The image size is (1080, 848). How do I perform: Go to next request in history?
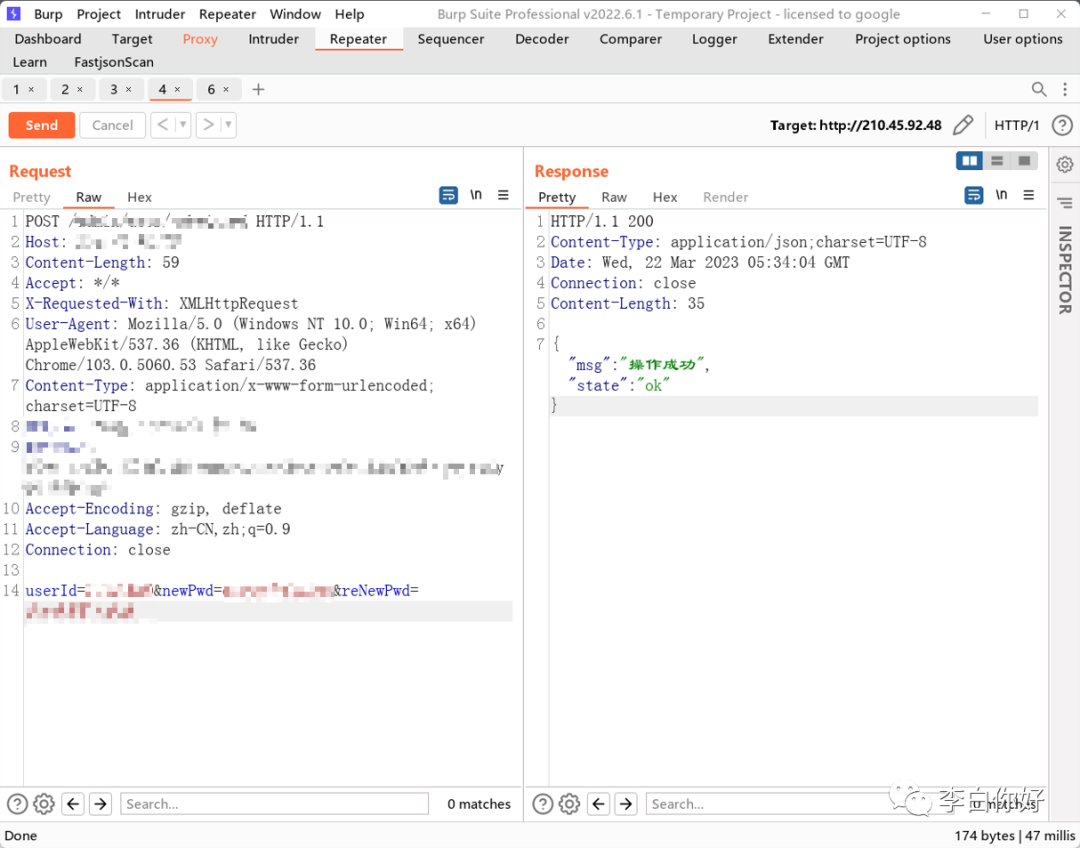point(208,125)
